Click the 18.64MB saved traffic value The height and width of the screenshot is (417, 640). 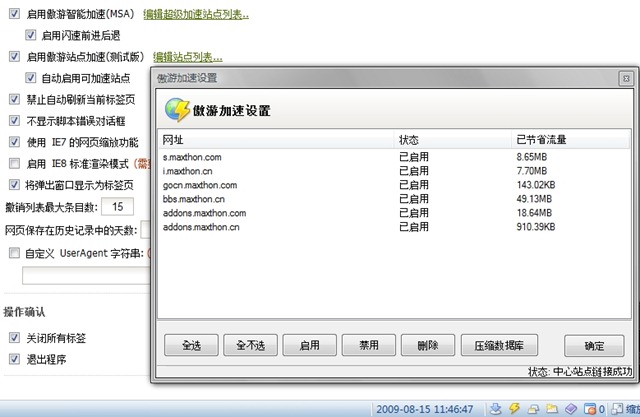click(534, 213)
